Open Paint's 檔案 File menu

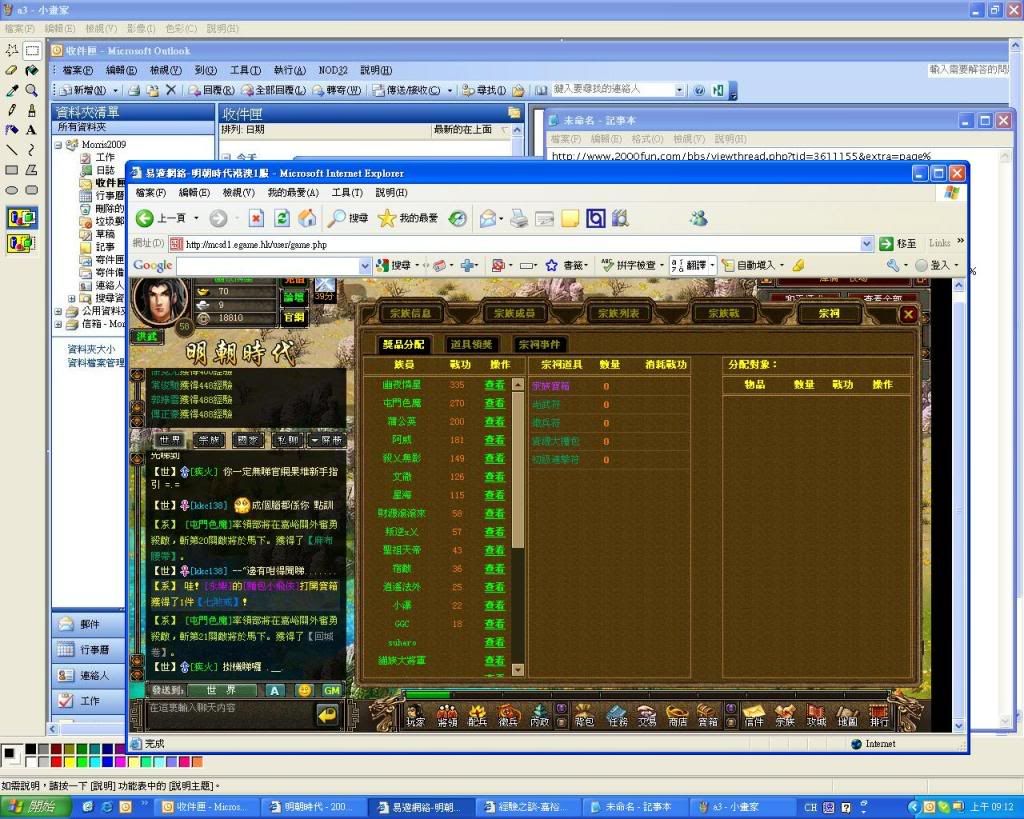20,29
